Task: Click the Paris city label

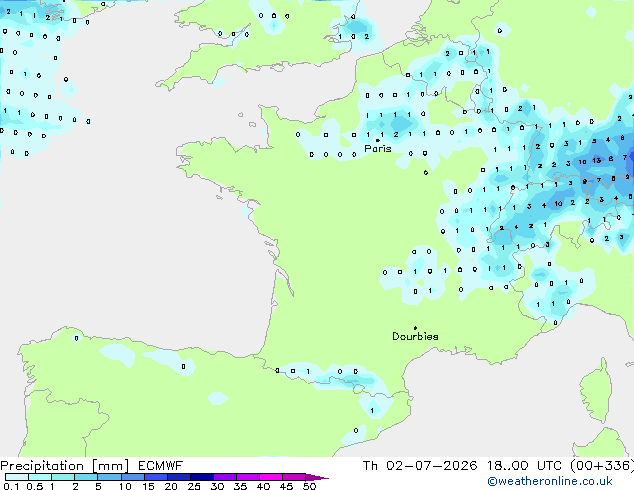Action: click(378, 149)
